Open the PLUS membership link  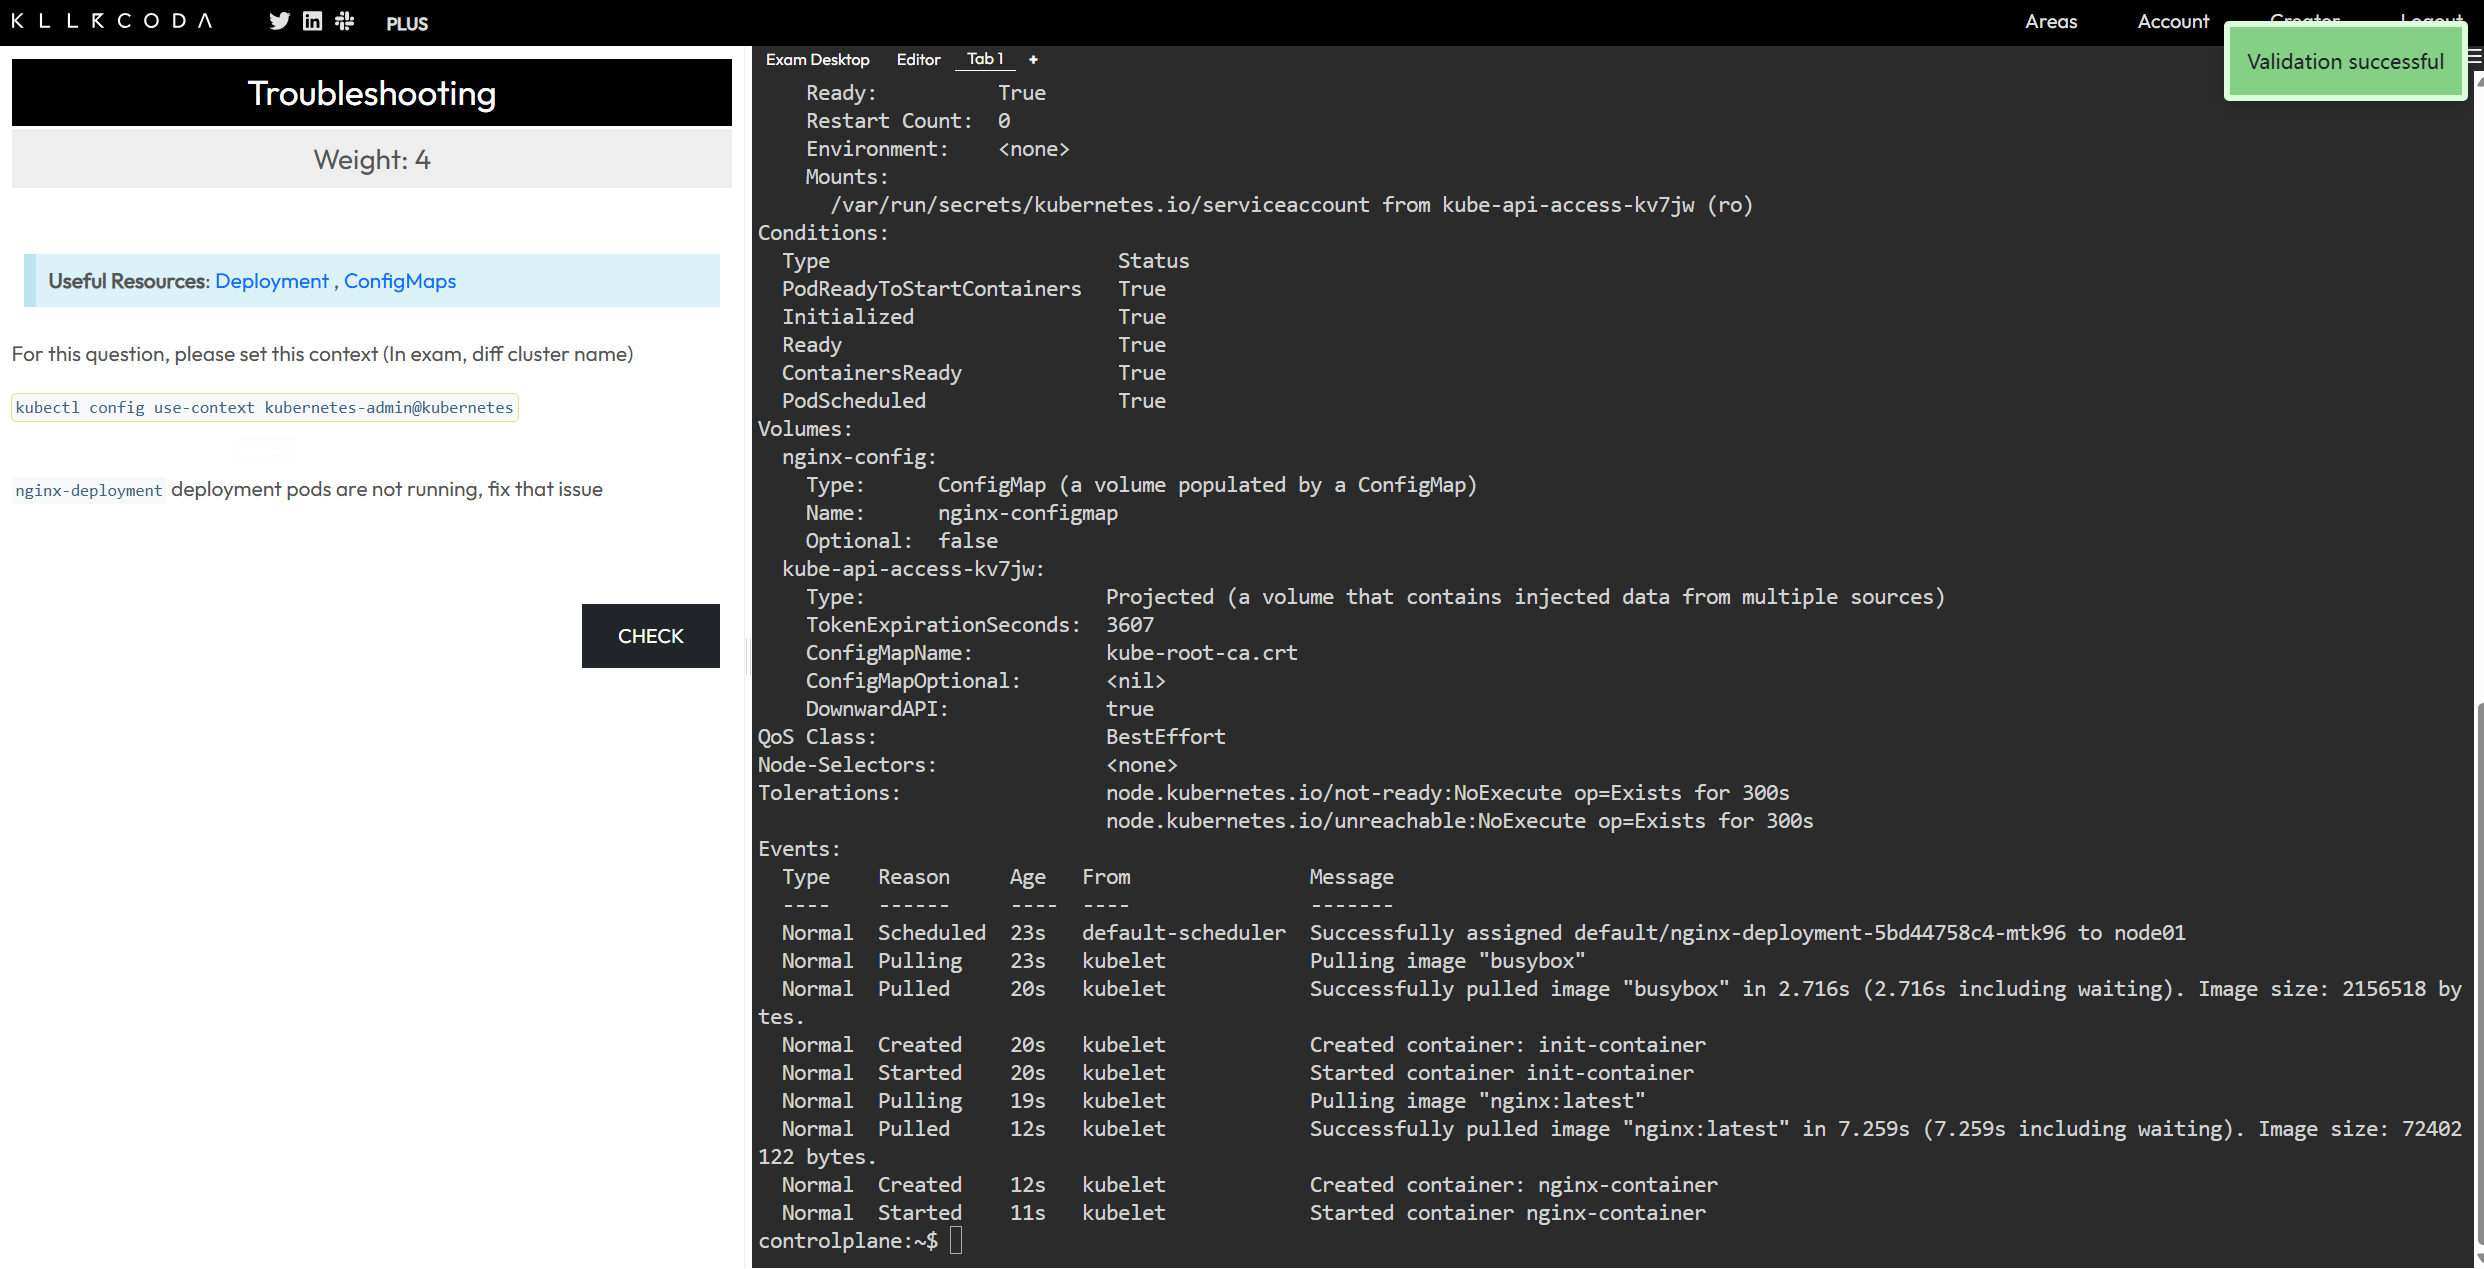[407, 23]
